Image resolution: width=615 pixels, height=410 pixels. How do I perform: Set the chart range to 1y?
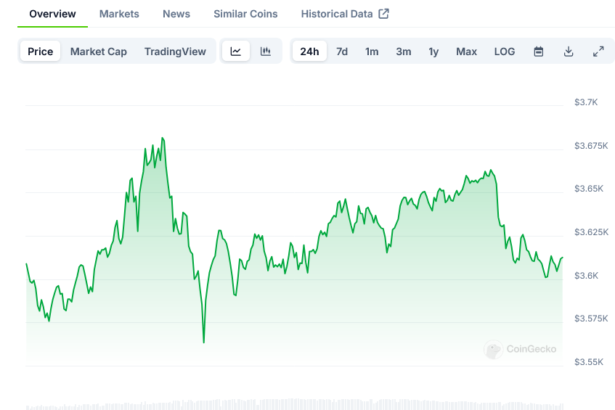pos(433,52)
